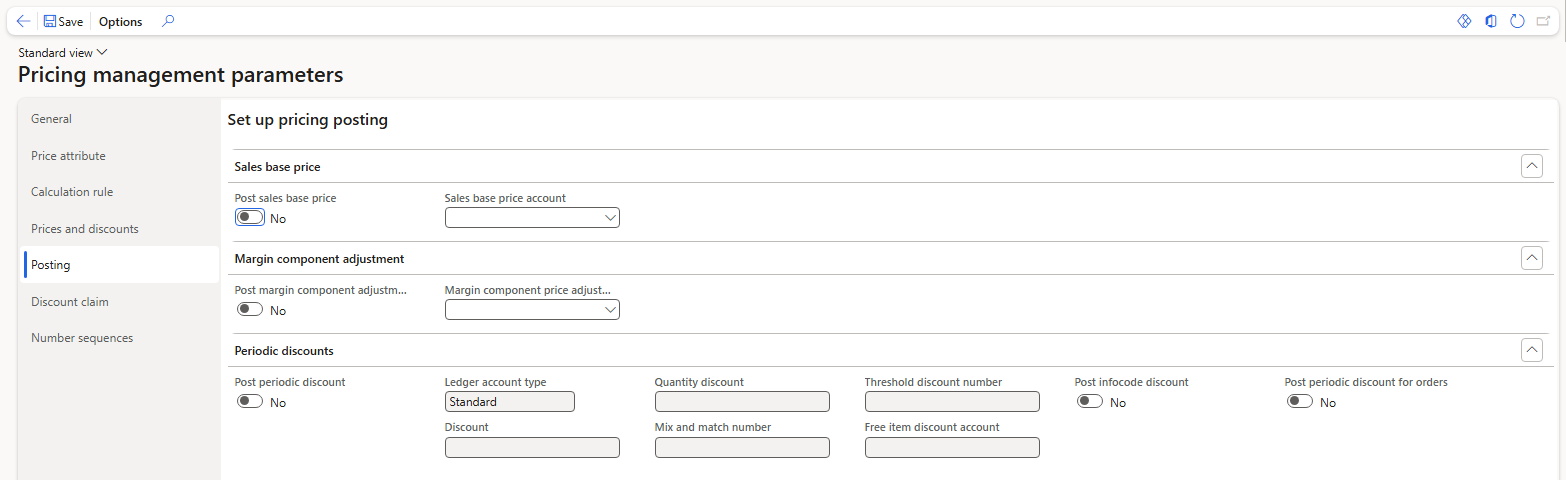Select the Posting tab
The height and width of the screenshot is (480, 1566).
pos(121,265)
